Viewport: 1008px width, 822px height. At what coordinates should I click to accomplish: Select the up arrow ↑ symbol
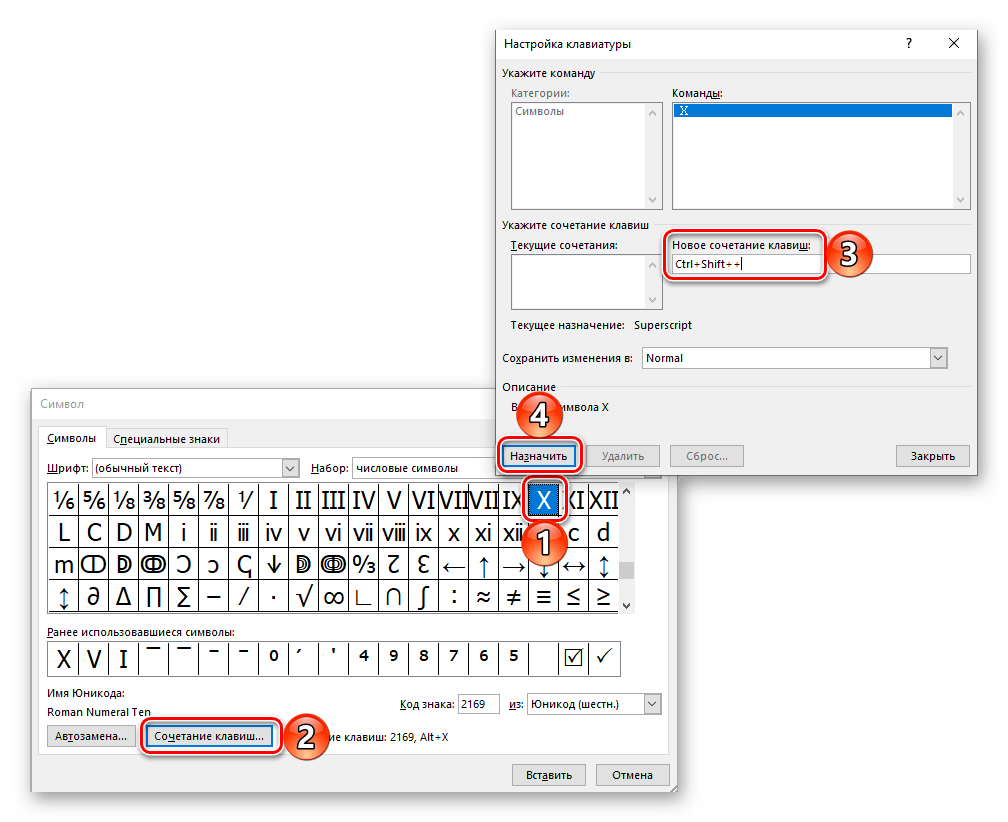point(483,566)
